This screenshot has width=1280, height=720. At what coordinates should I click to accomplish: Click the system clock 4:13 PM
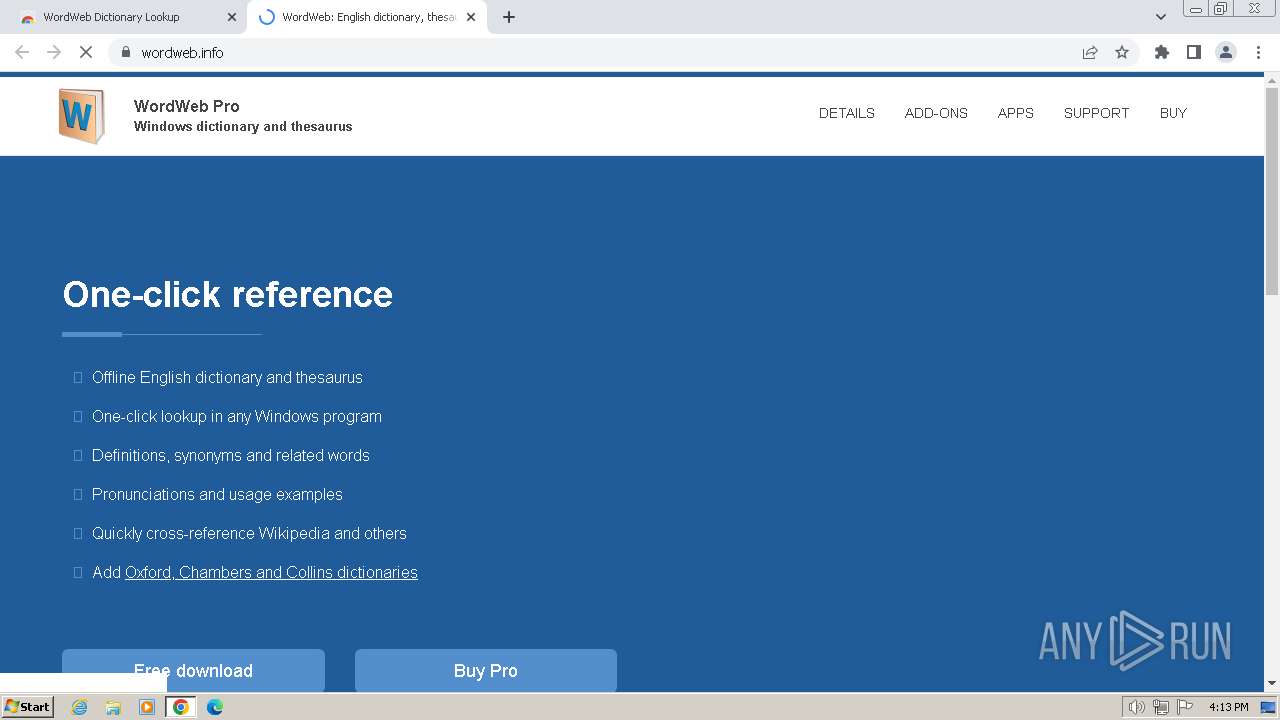(1228, 707)
